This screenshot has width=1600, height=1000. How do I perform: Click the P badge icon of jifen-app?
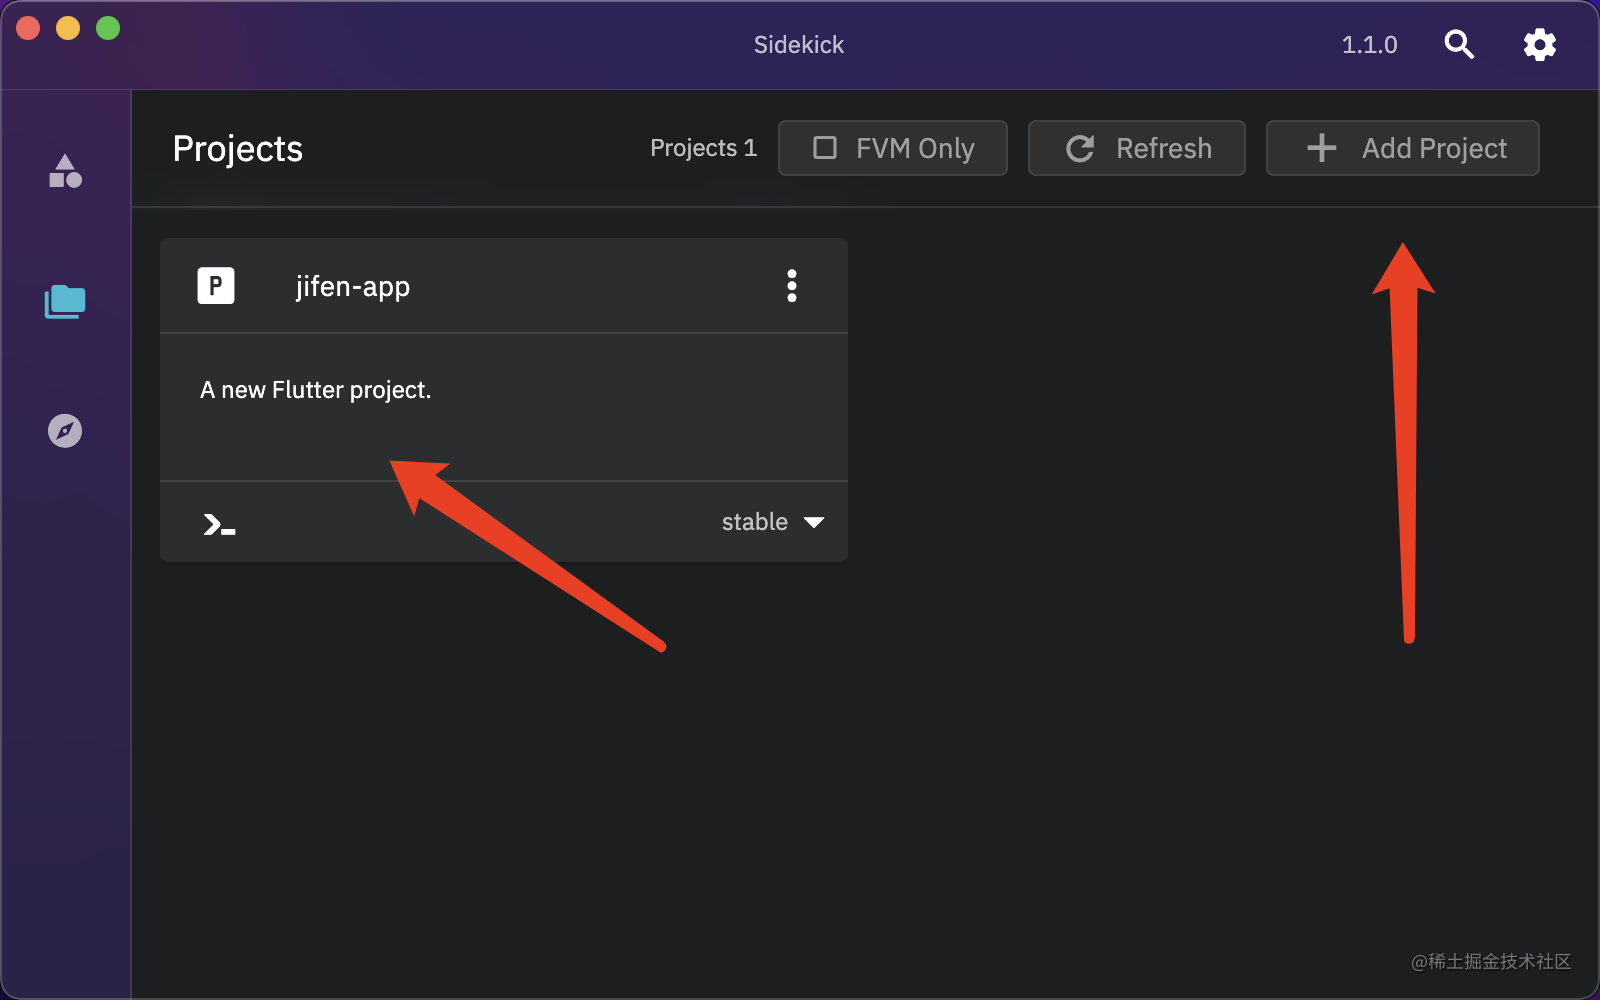[216, 286]
